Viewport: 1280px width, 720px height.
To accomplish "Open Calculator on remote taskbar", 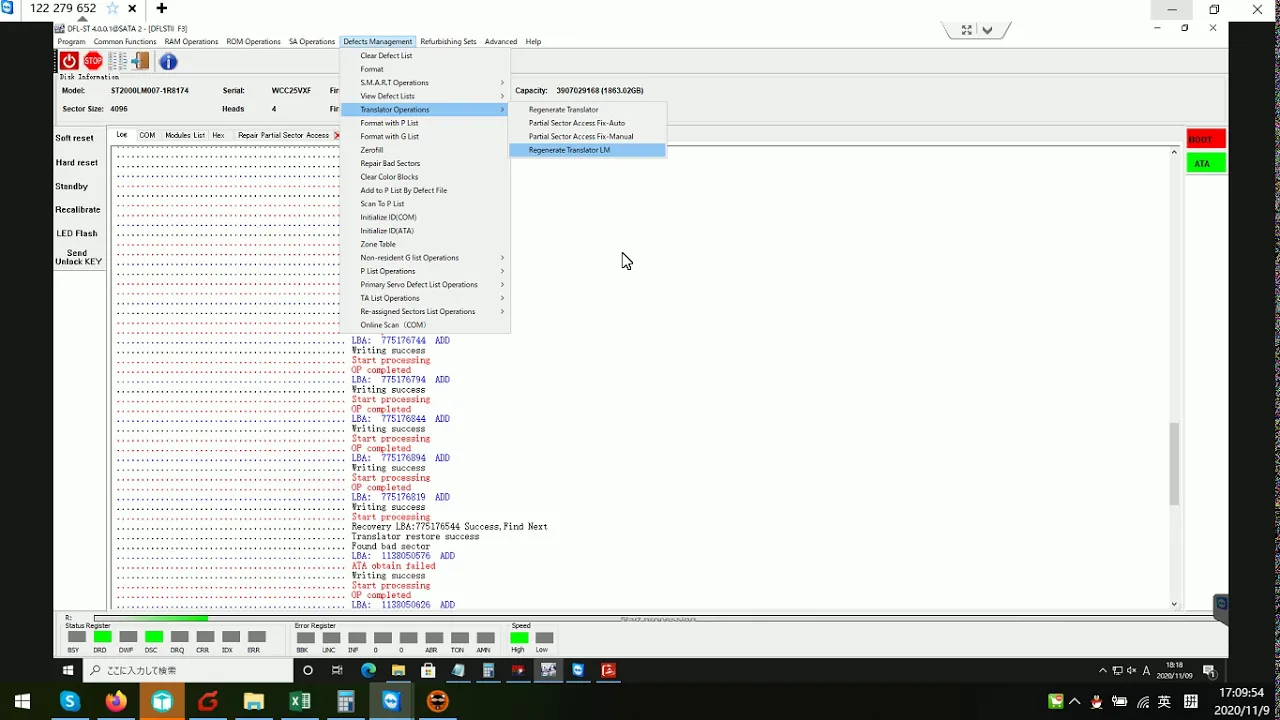I will (x=488, y=670).
